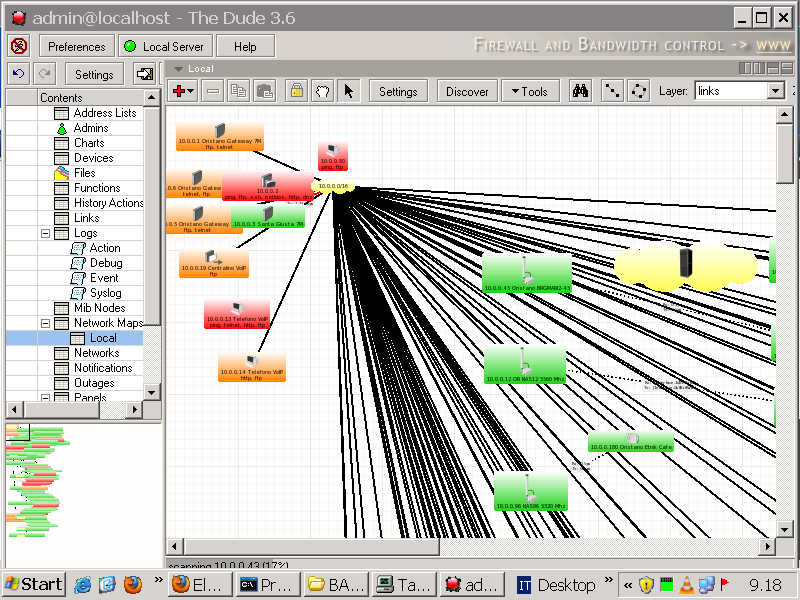The image size is (800, 600).
Task: Click the undo arrow icon
Action: click(x=19, y=74)
